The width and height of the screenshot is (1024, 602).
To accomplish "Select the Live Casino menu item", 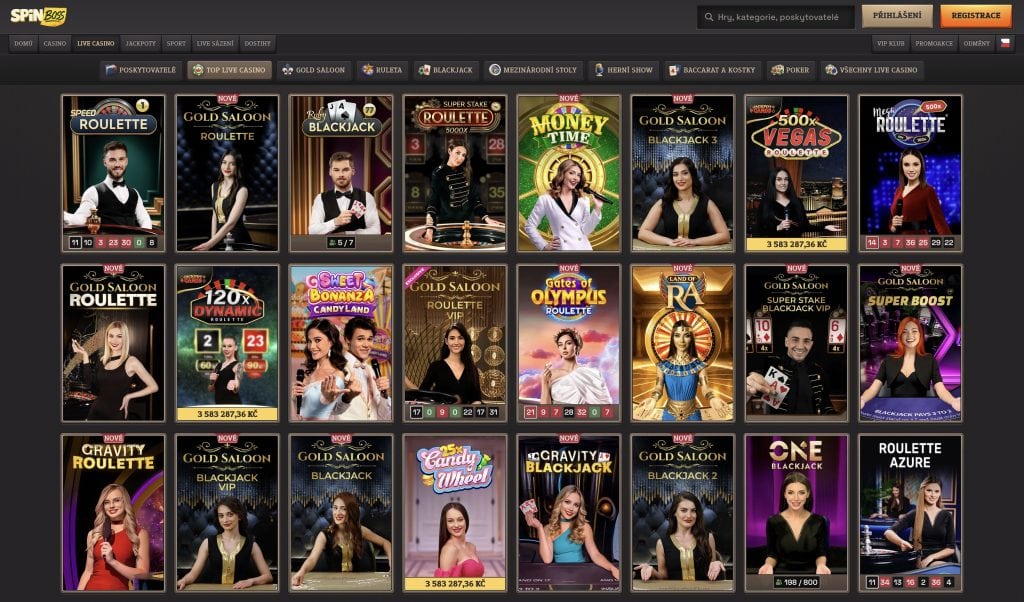I will [95, 43].
